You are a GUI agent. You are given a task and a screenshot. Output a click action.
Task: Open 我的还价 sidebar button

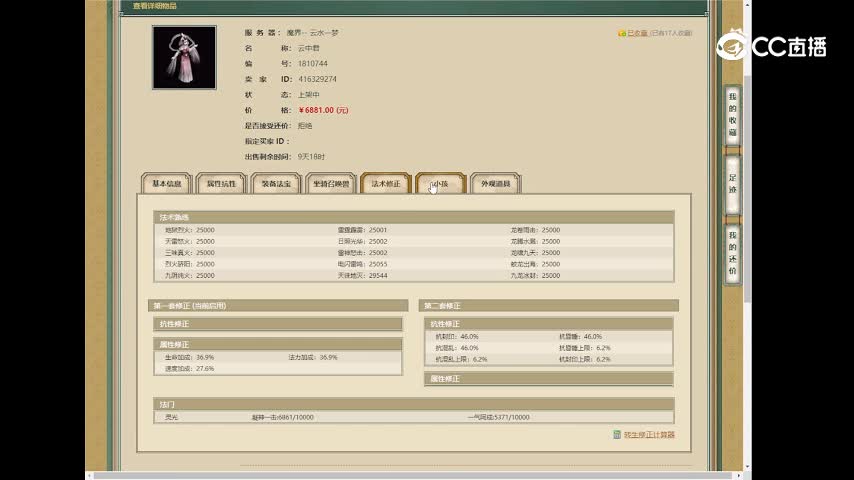(x=732, y=257)
